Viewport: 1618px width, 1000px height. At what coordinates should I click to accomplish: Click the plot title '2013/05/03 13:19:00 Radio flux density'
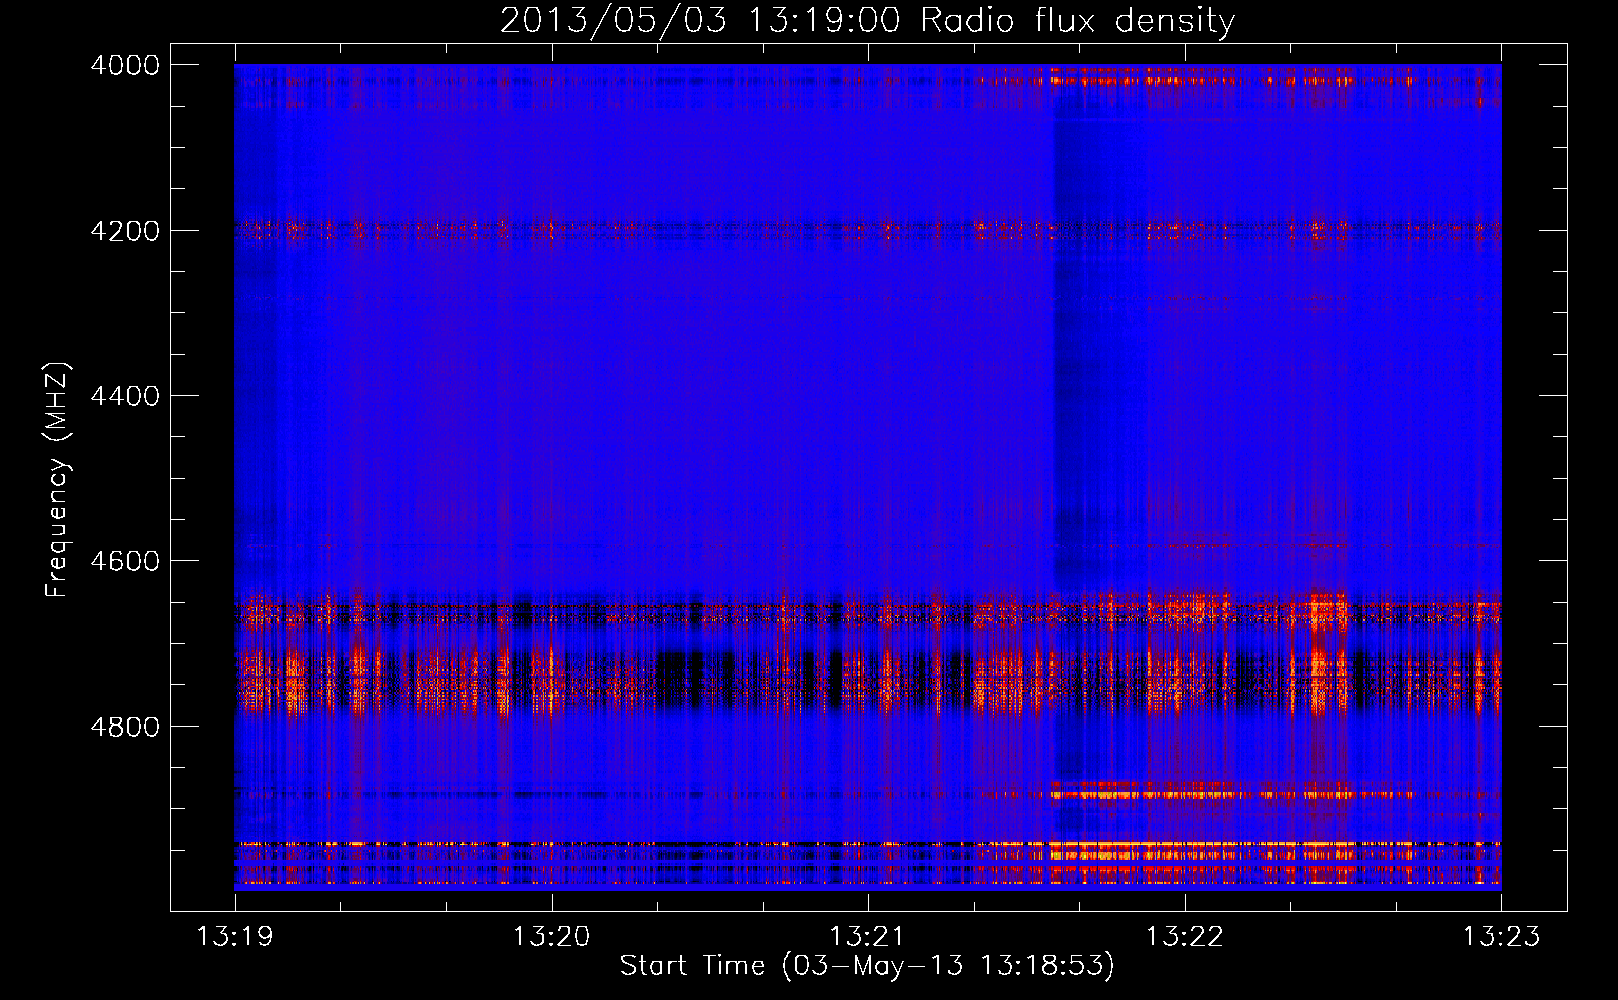click(867, 20)
